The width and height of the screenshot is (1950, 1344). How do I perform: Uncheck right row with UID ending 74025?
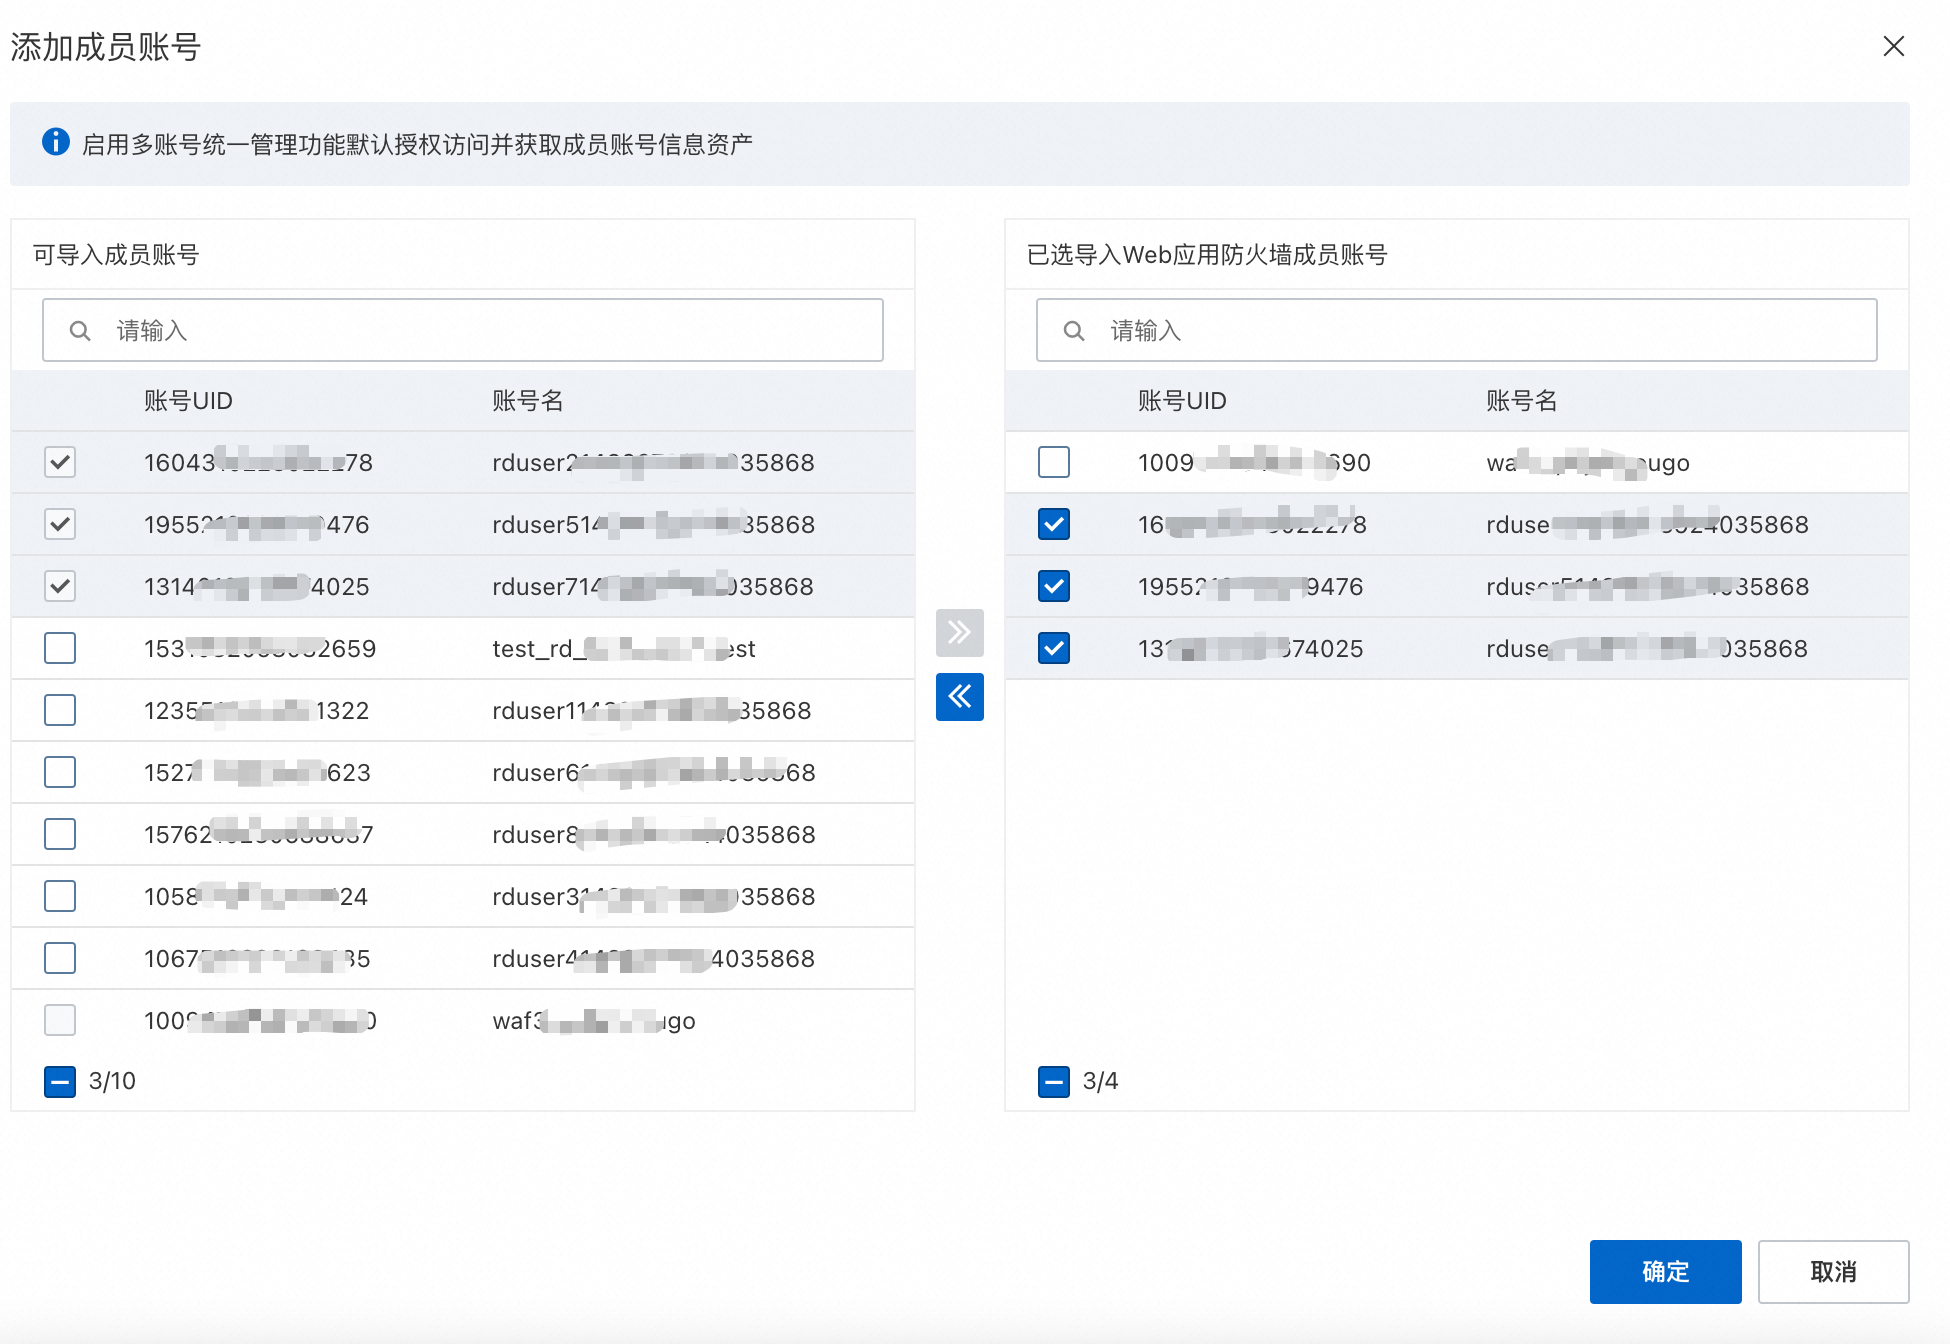click(1054, 648)
